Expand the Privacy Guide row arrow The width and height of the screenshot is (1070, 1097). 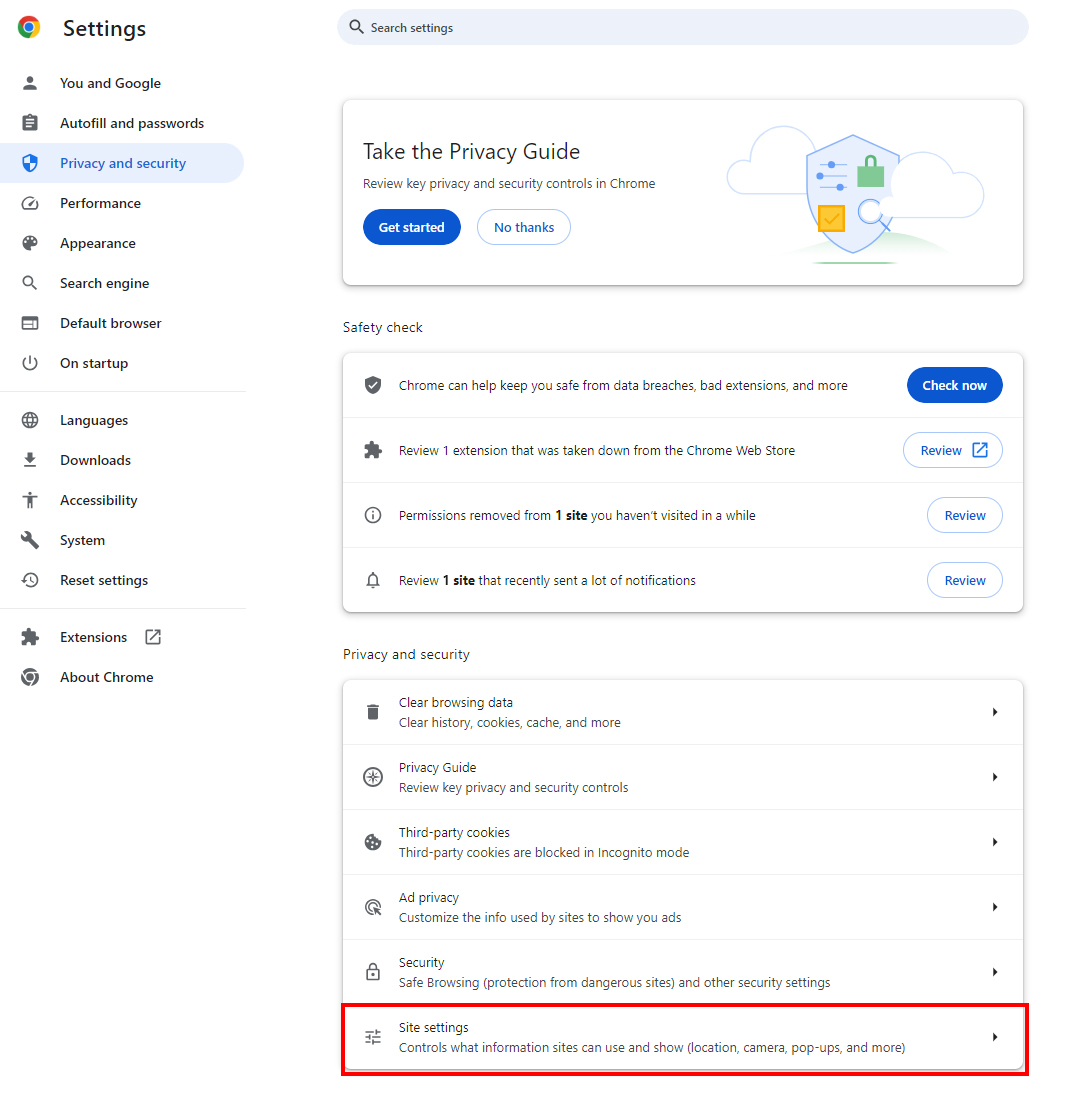994,777
